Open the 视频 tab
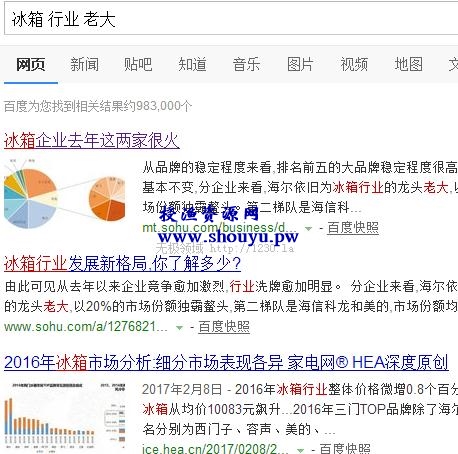458x454 pixels. 354,64
